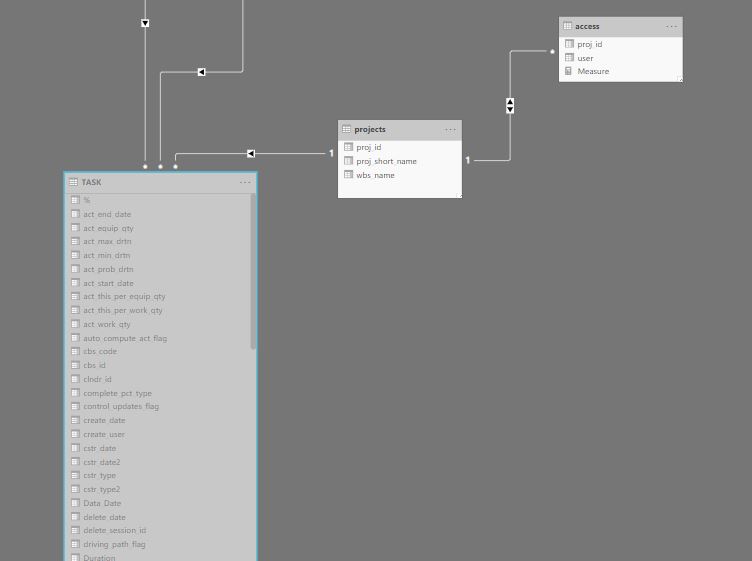Click the projects table's corner resize handle

click(459, 195)
